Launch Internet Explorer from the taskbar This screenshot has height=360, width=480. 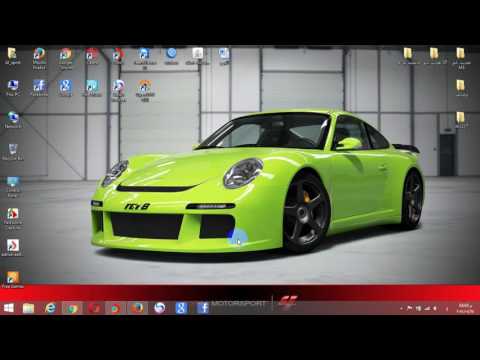[x=50, y=308]
